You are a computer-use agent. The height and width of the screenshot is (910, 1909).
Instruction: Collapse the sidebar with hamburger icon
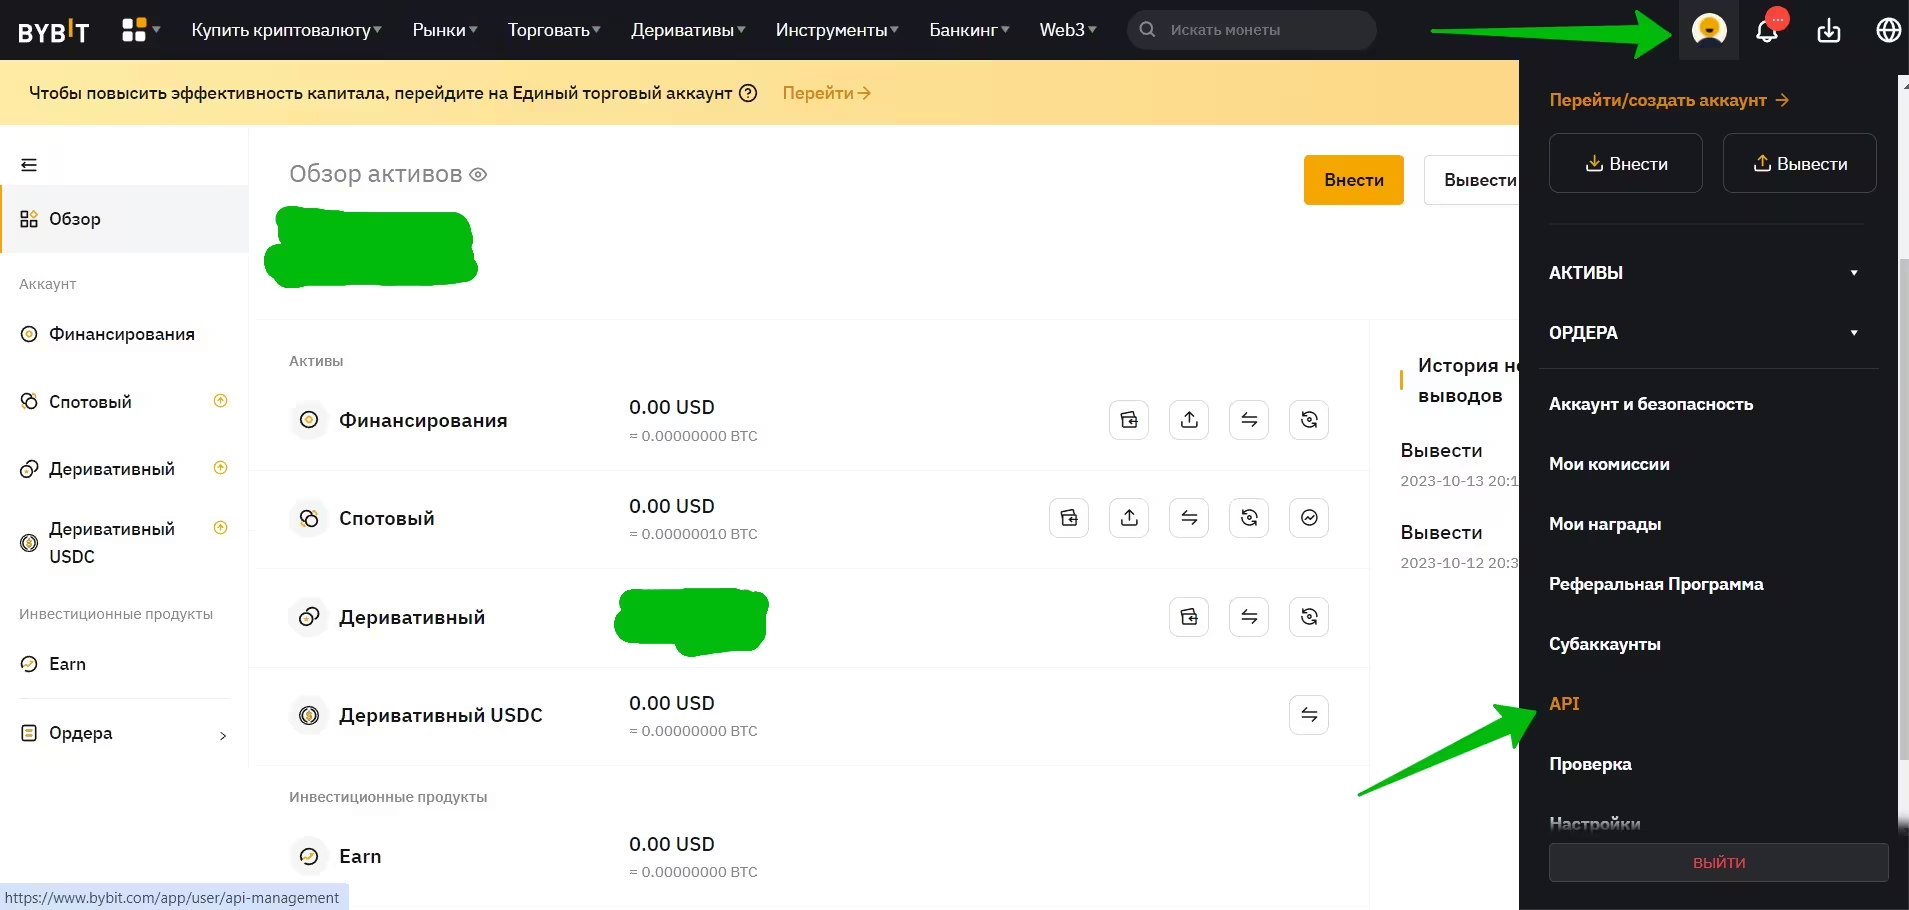[29, 165]
